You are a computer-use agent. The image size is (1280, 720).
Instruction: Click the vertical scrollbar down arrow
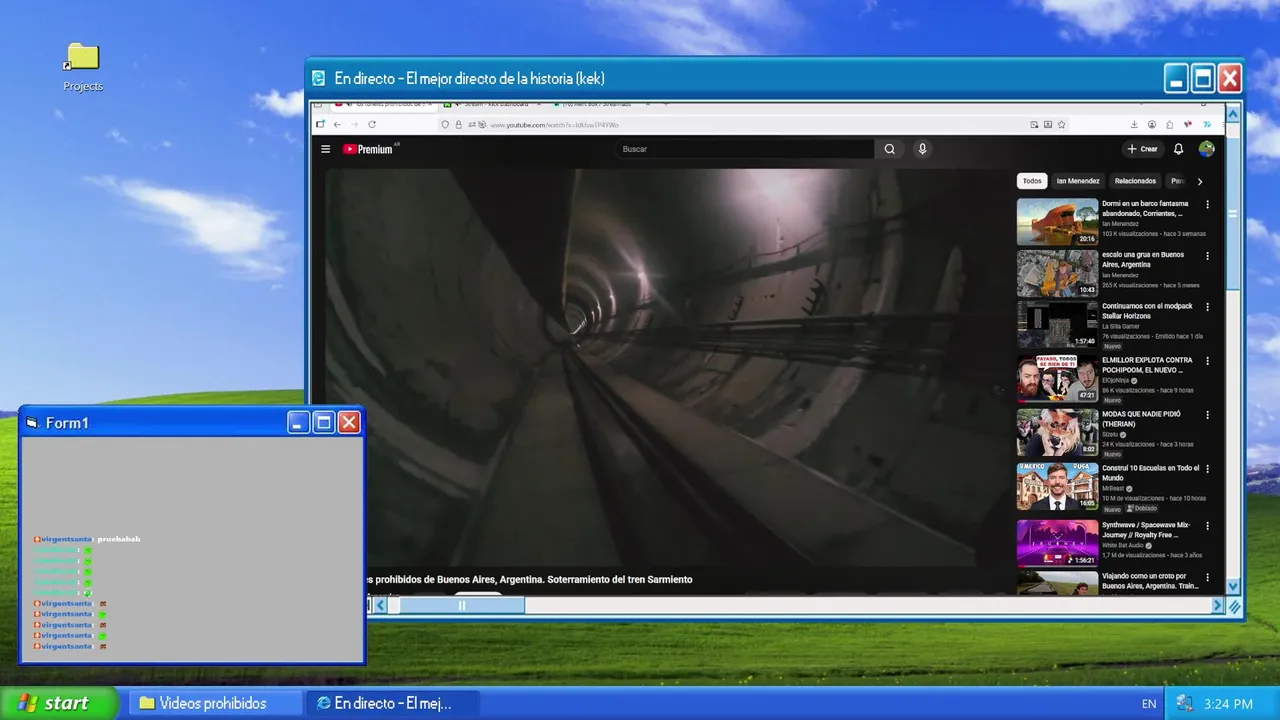(x=1233, y=587)
